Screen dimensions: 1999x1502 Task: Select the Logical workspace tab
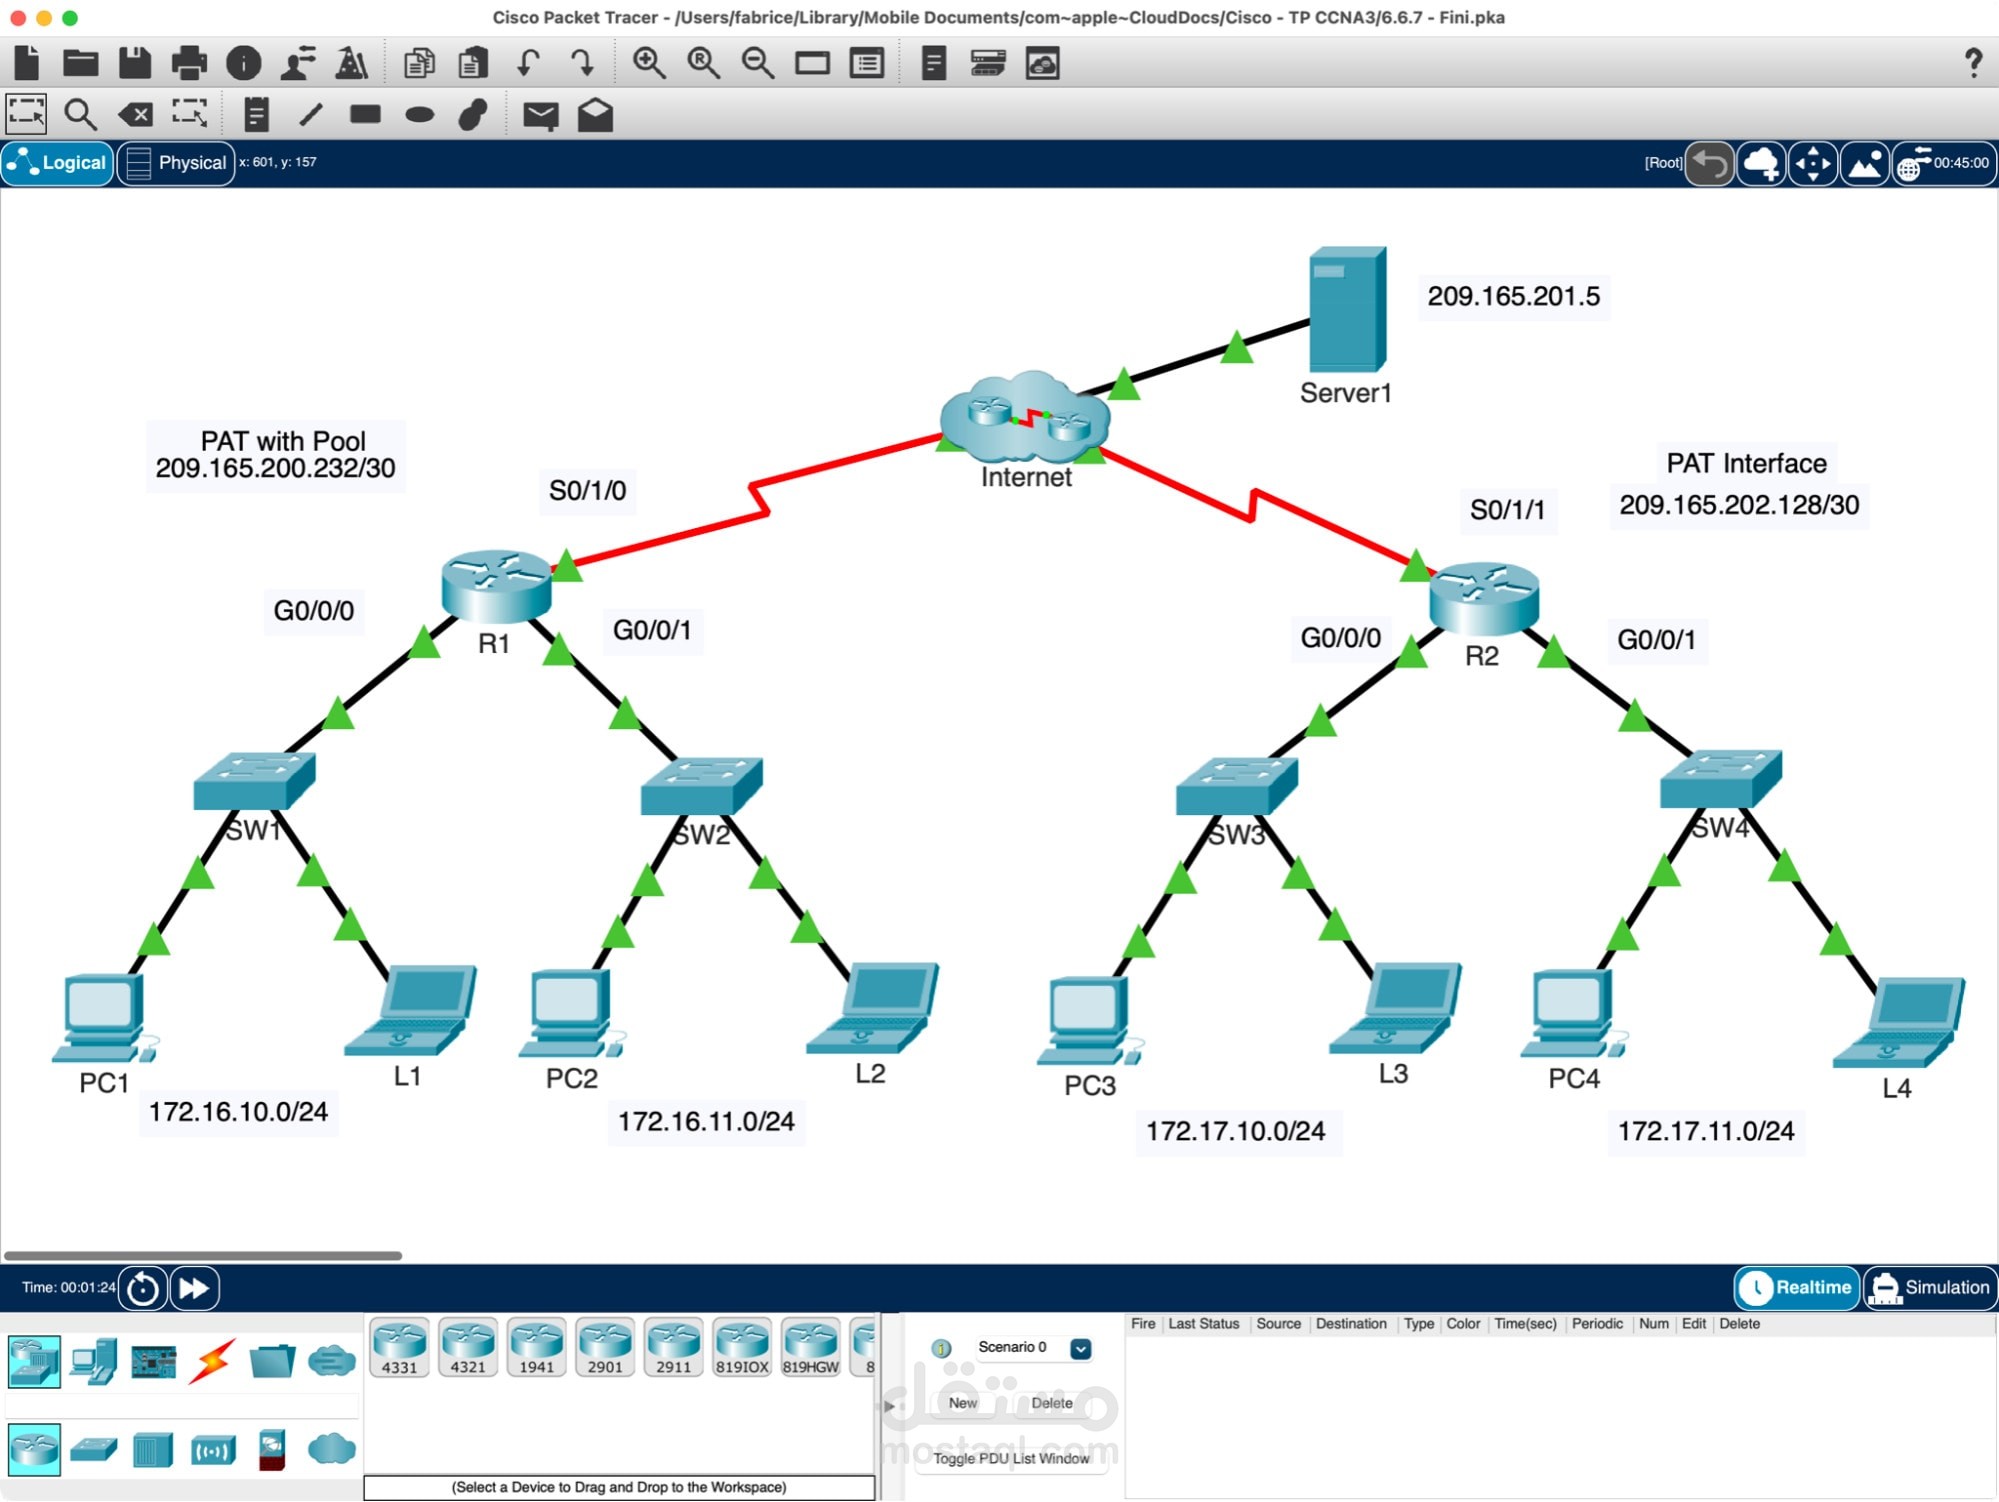coord(58,163)
